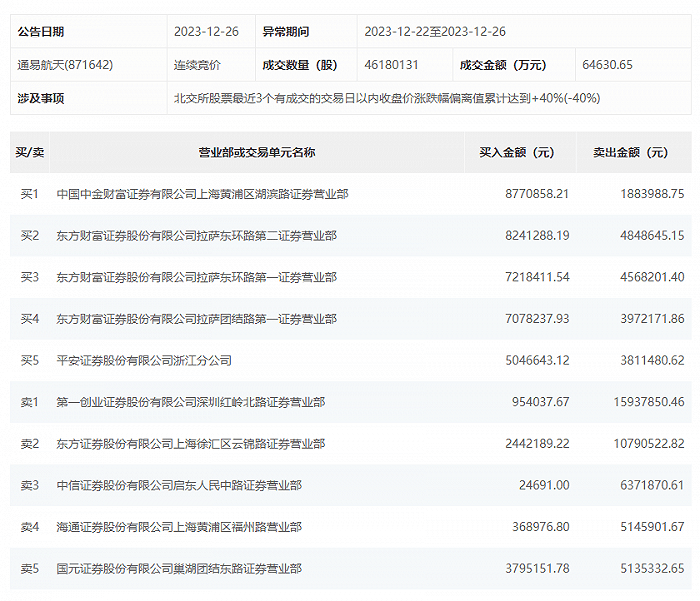The image size is (700, 601).
Task: Select buy amount 24691.00
Action: point(544,485)
